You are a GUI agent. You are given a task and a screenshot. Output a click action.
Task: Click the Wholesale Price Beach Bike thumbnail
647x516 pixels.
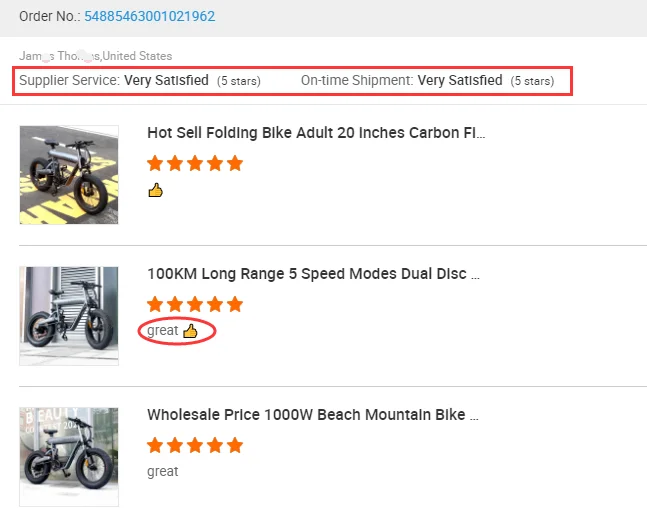point(69,456)
